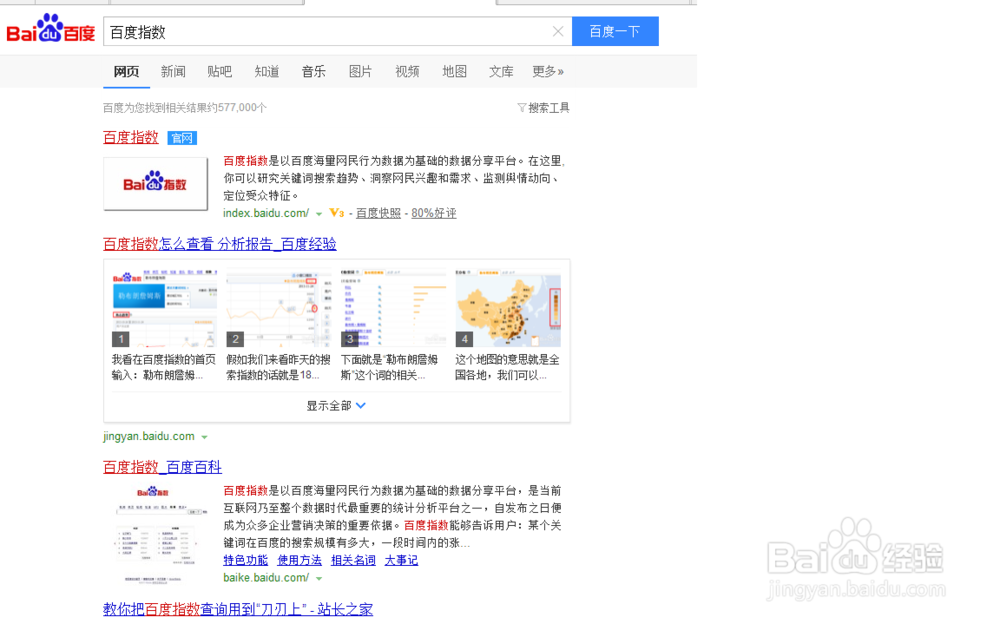
Task: Expand the arrow beside jingyan.baidu.com
Action: [205, 438]
